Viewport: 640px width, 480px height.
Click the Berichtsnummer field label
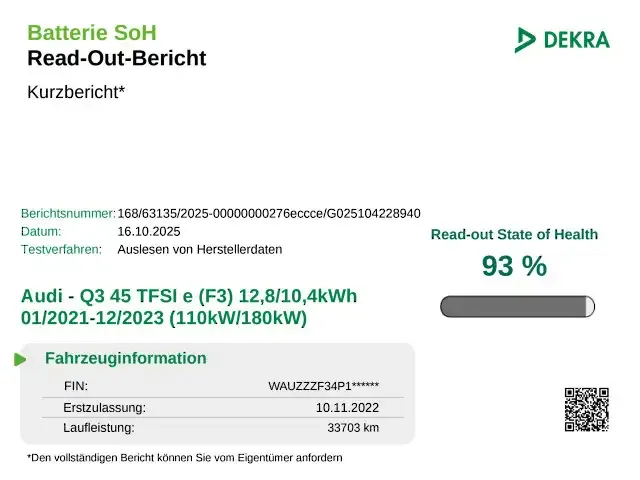[68, 214]
